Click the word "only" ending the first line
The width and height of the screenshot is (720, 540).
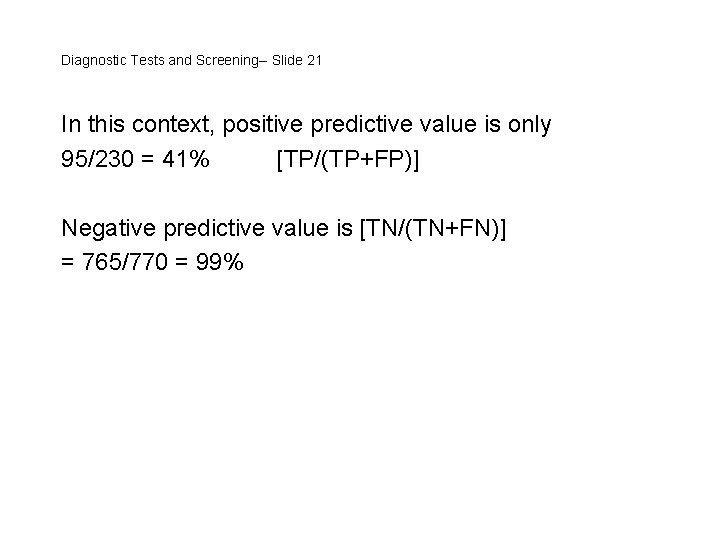point(527,125)
